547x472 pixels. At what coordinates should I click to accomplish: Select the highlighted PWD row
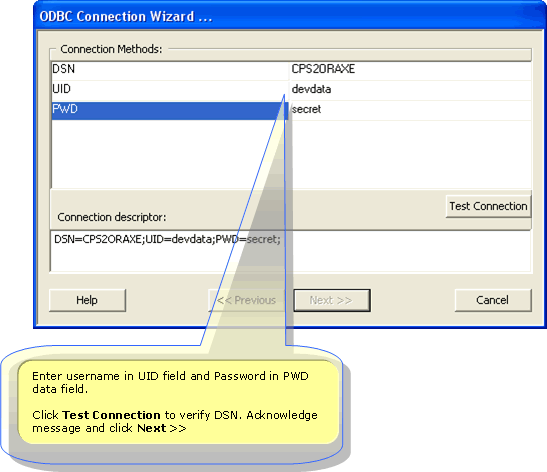coord(170,110)
